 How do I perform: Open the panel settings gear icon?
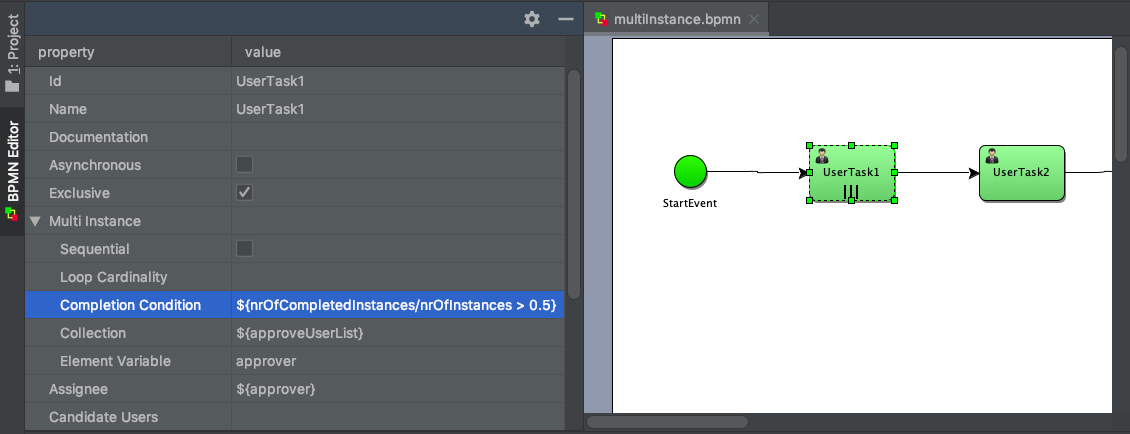click(532, 19)
